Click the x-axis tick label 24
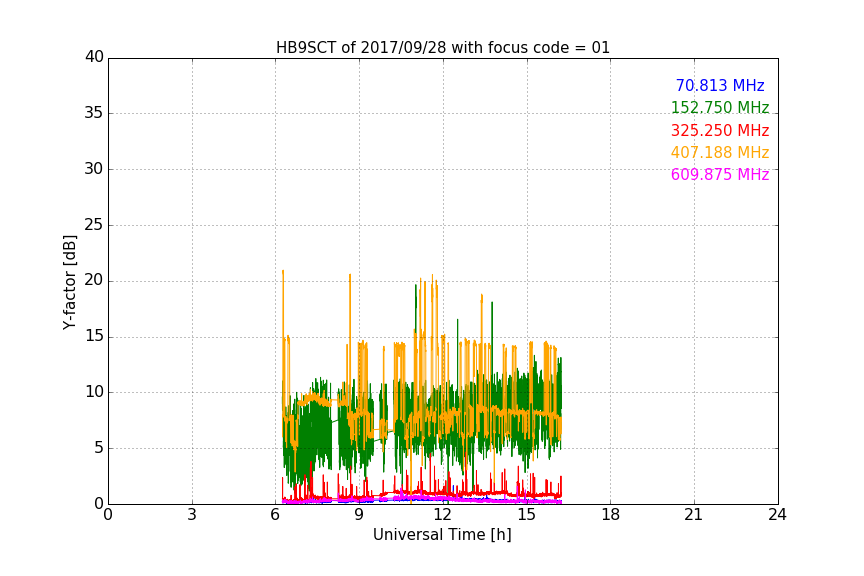The image size is (864, 576). (777, 515)
